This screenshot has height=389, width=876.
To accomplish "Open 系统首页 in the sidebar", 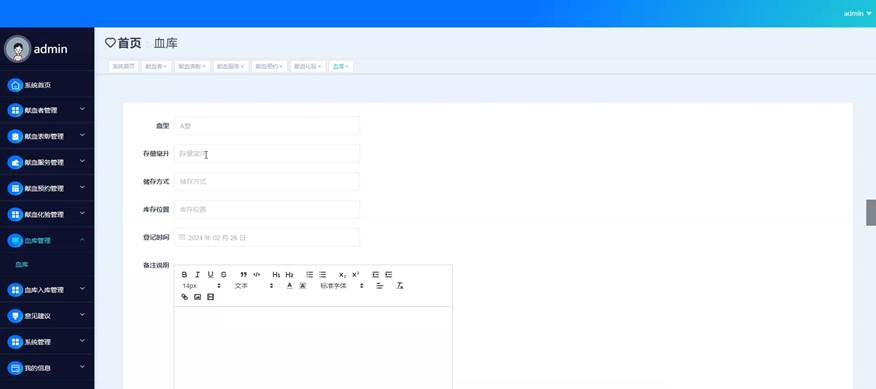I will 47,85.
